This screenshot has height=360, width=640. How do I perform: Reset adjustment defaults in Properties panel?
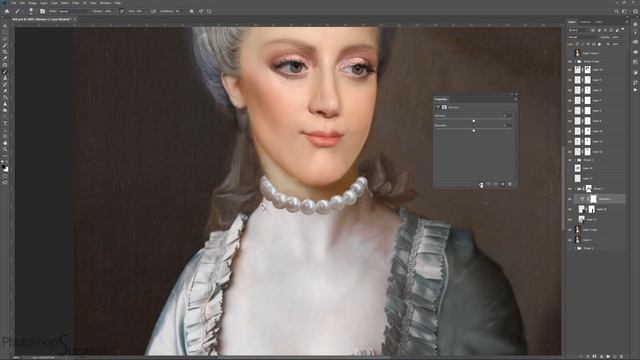(x=496, y=184)
